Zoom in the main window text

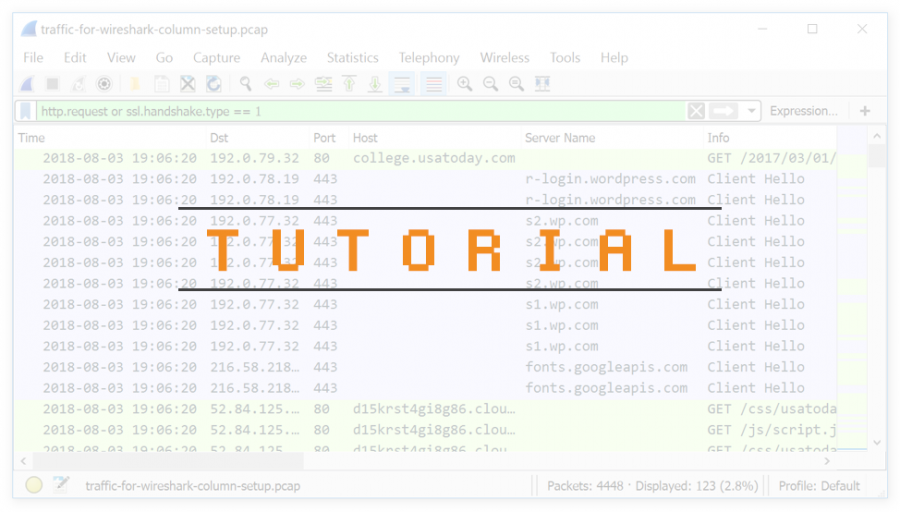pyautogui.click(x=464, y=84)
